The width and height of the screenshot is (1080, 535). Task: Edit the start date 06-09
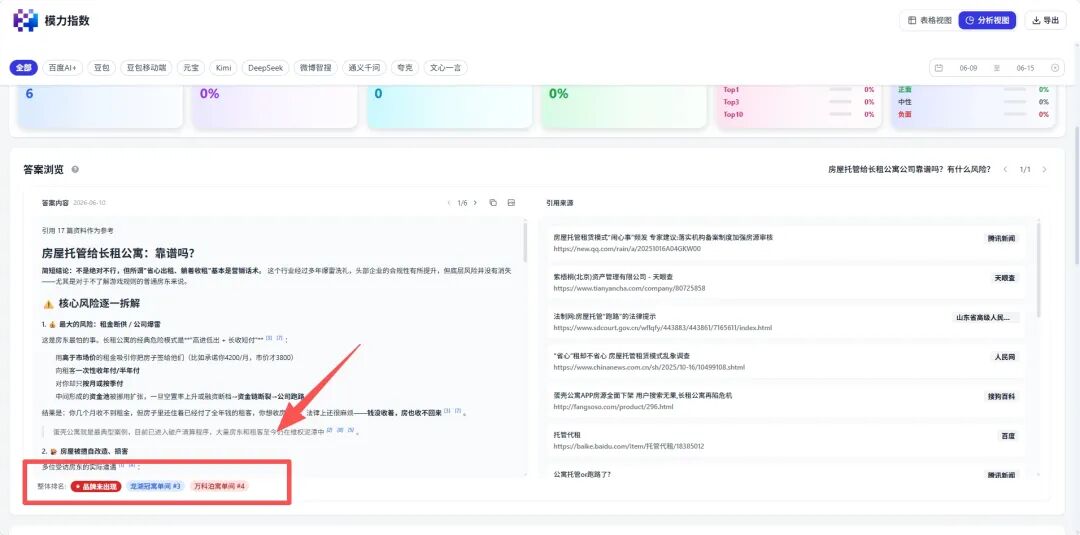[x=968, y=67]
